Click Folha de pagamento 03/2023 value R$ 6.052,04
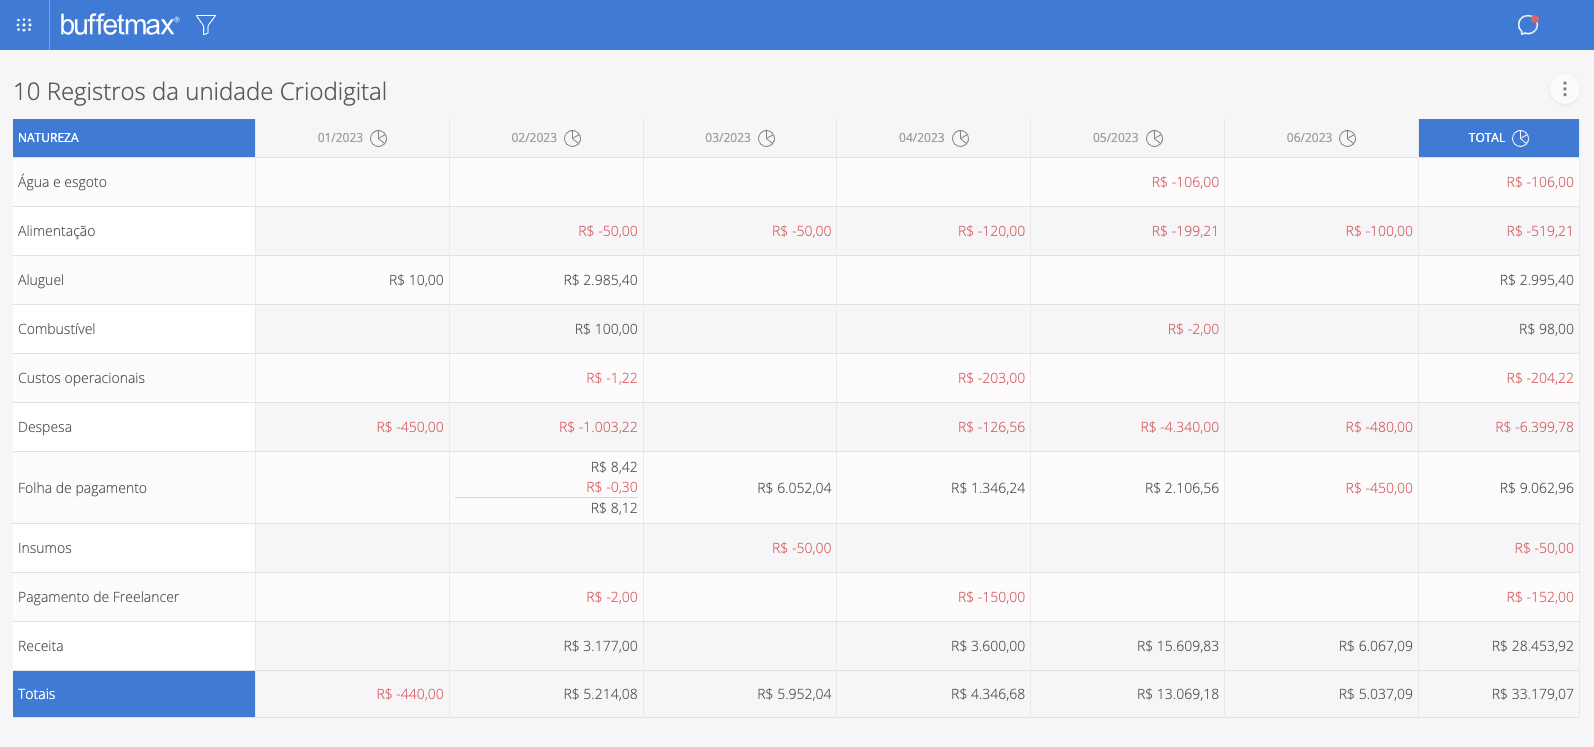 click(794, 488)
